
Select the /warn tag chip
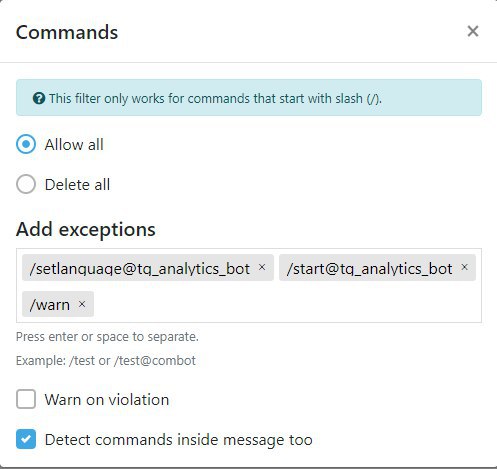[50, 304]
